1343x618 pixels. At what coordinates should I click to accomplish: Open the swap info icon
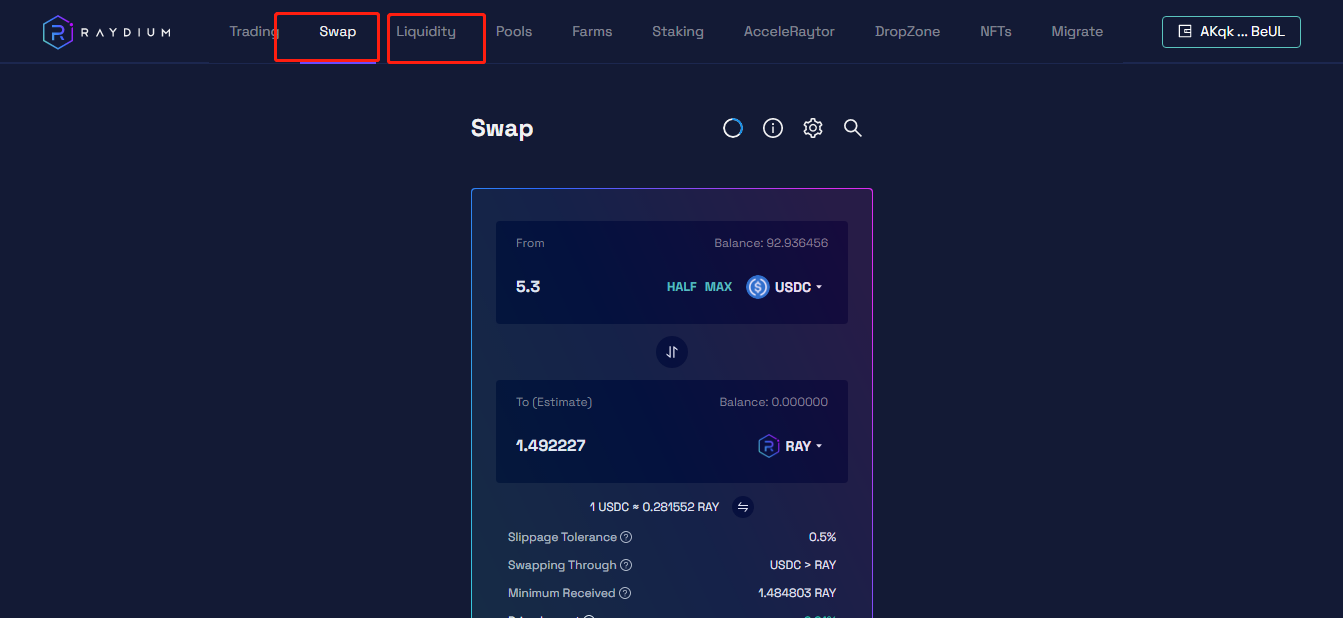773,128
